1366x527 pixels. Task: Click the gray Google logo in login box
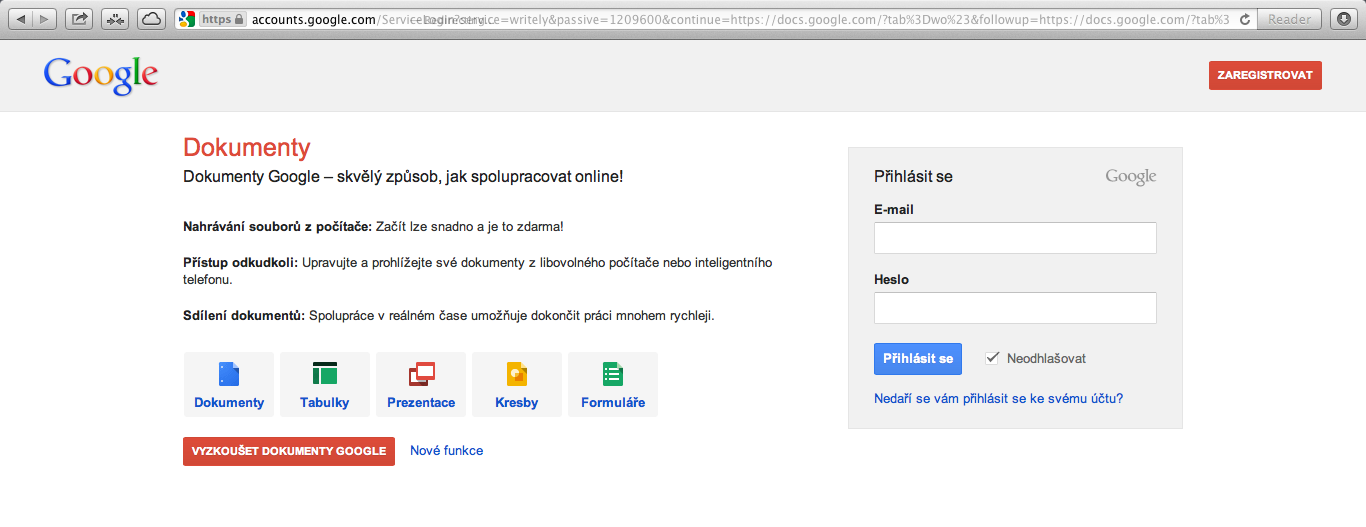pos(1131,177)
